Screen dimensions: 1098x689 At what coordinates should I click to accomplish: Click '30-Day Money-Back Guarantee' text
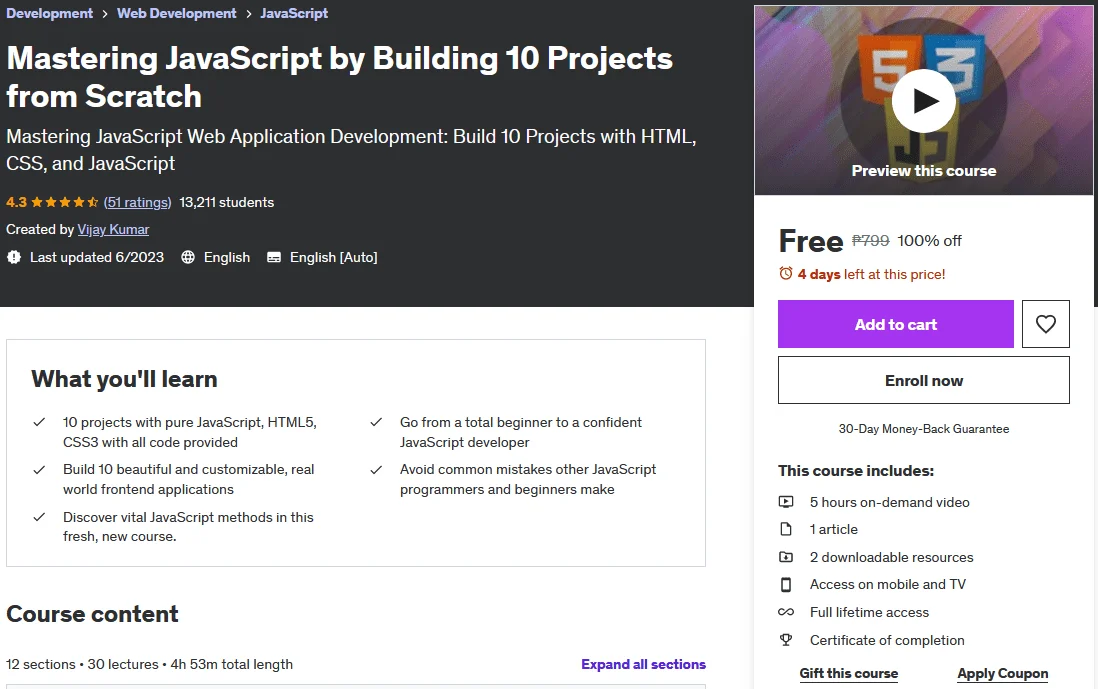coord(924,429)
